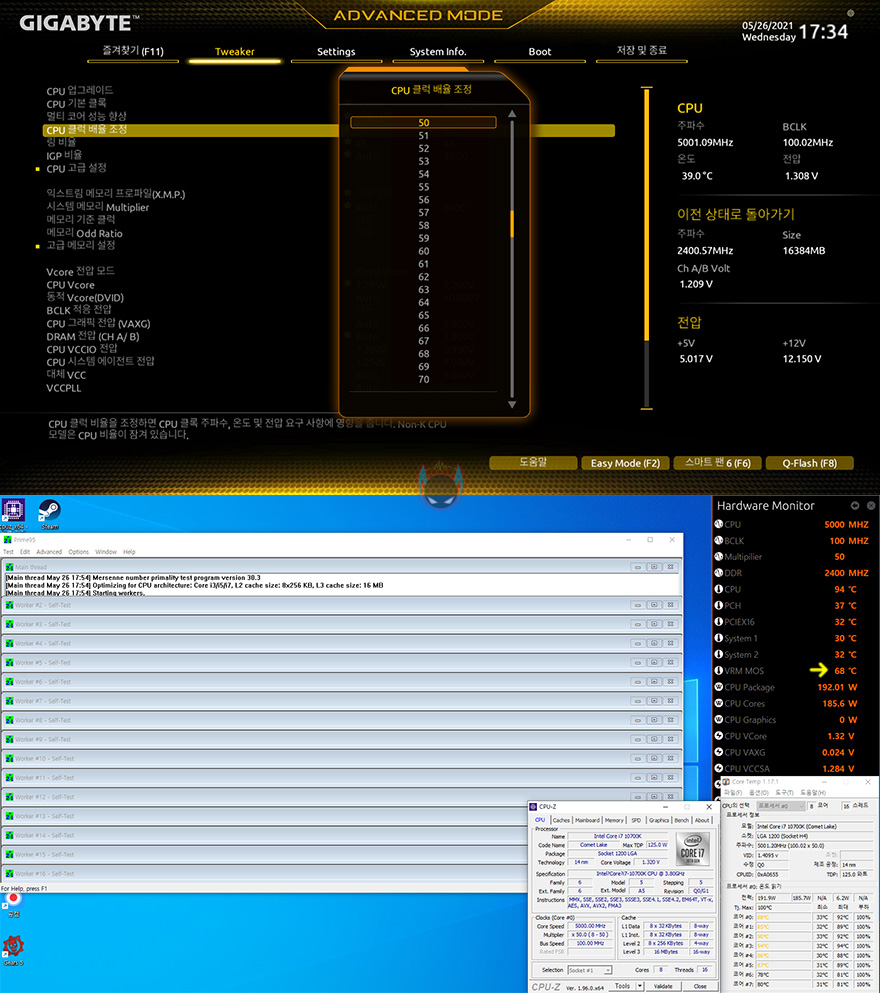
Task: Select multiplier 50 in the ratio list
Action: 424,122
